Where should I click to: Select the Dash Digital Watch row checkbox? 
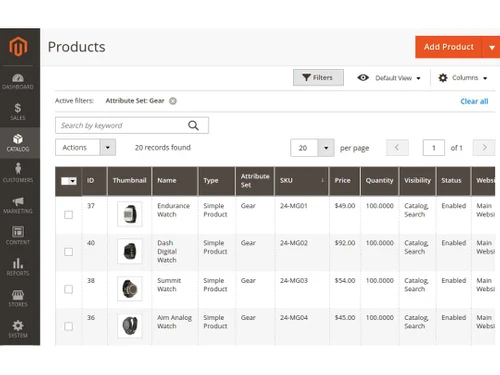pos(69,251)
